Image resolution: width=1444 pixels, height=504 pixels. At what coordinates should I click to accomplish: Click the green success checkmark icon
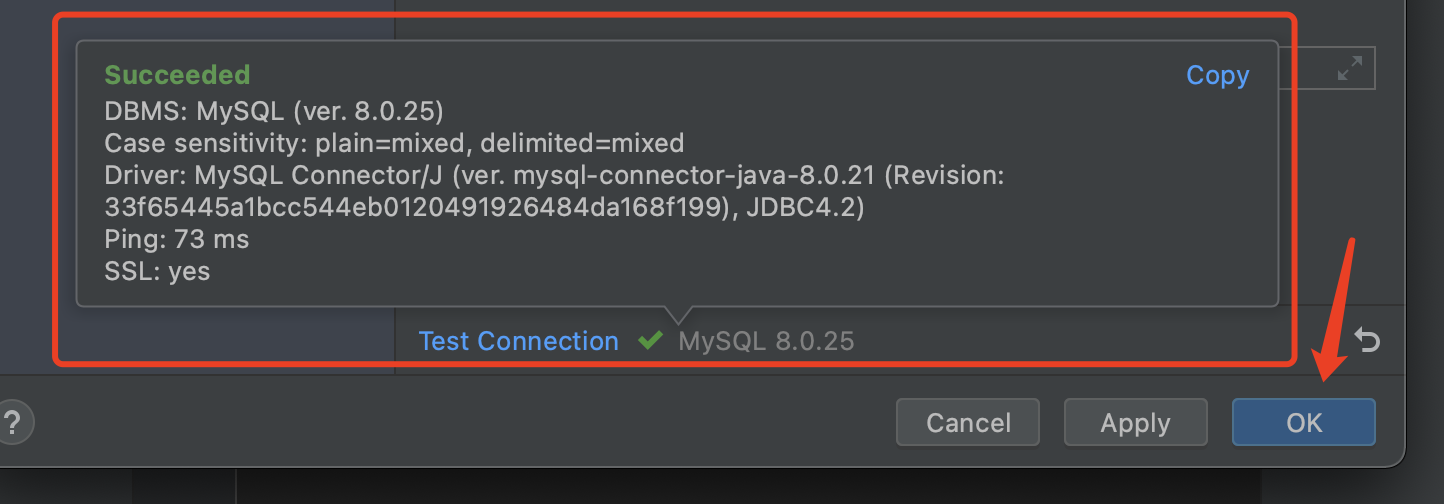(x=650, y=341)
